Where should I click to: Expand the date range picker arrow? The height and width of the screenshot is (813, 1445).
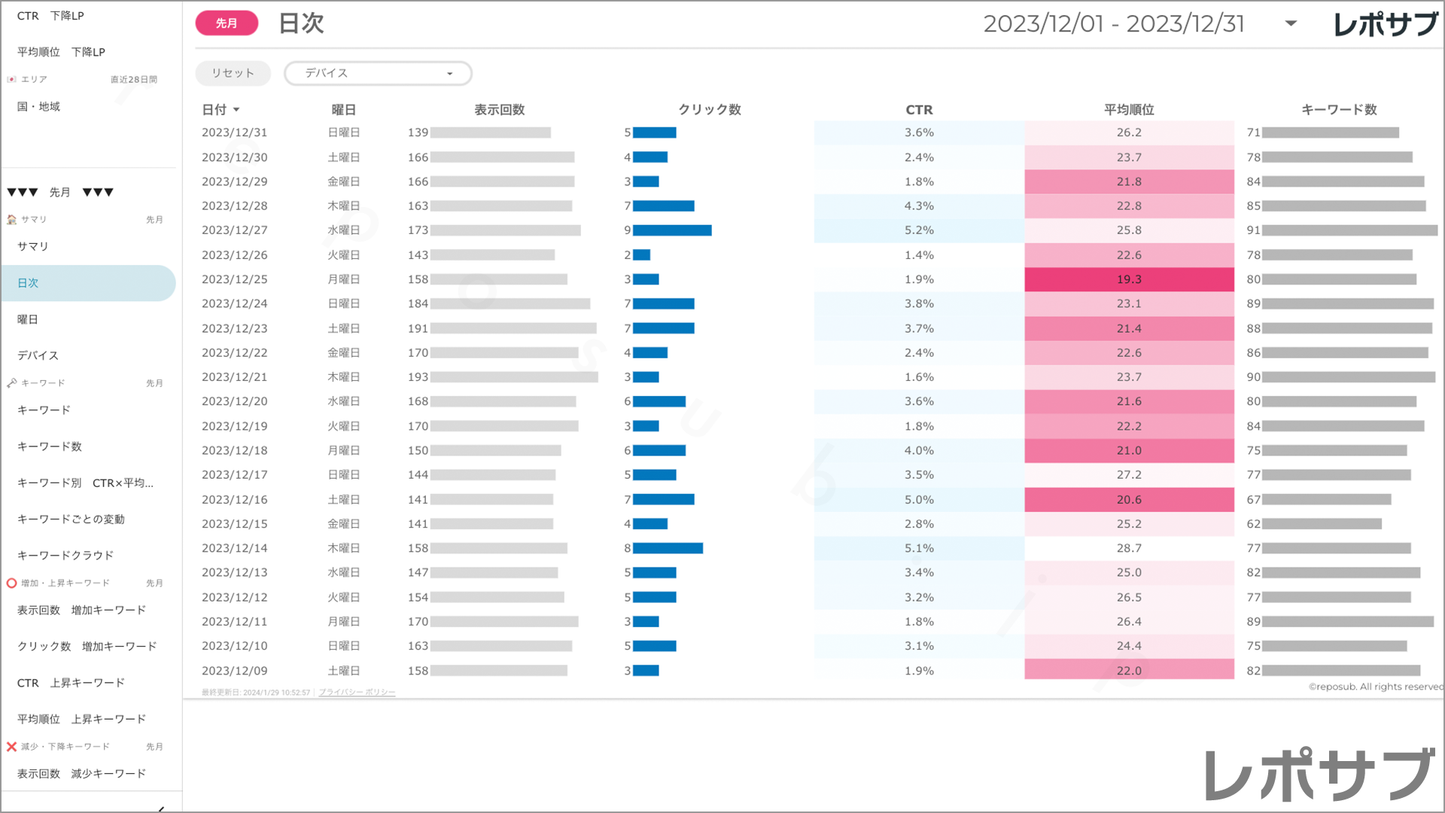(1291, 24)
